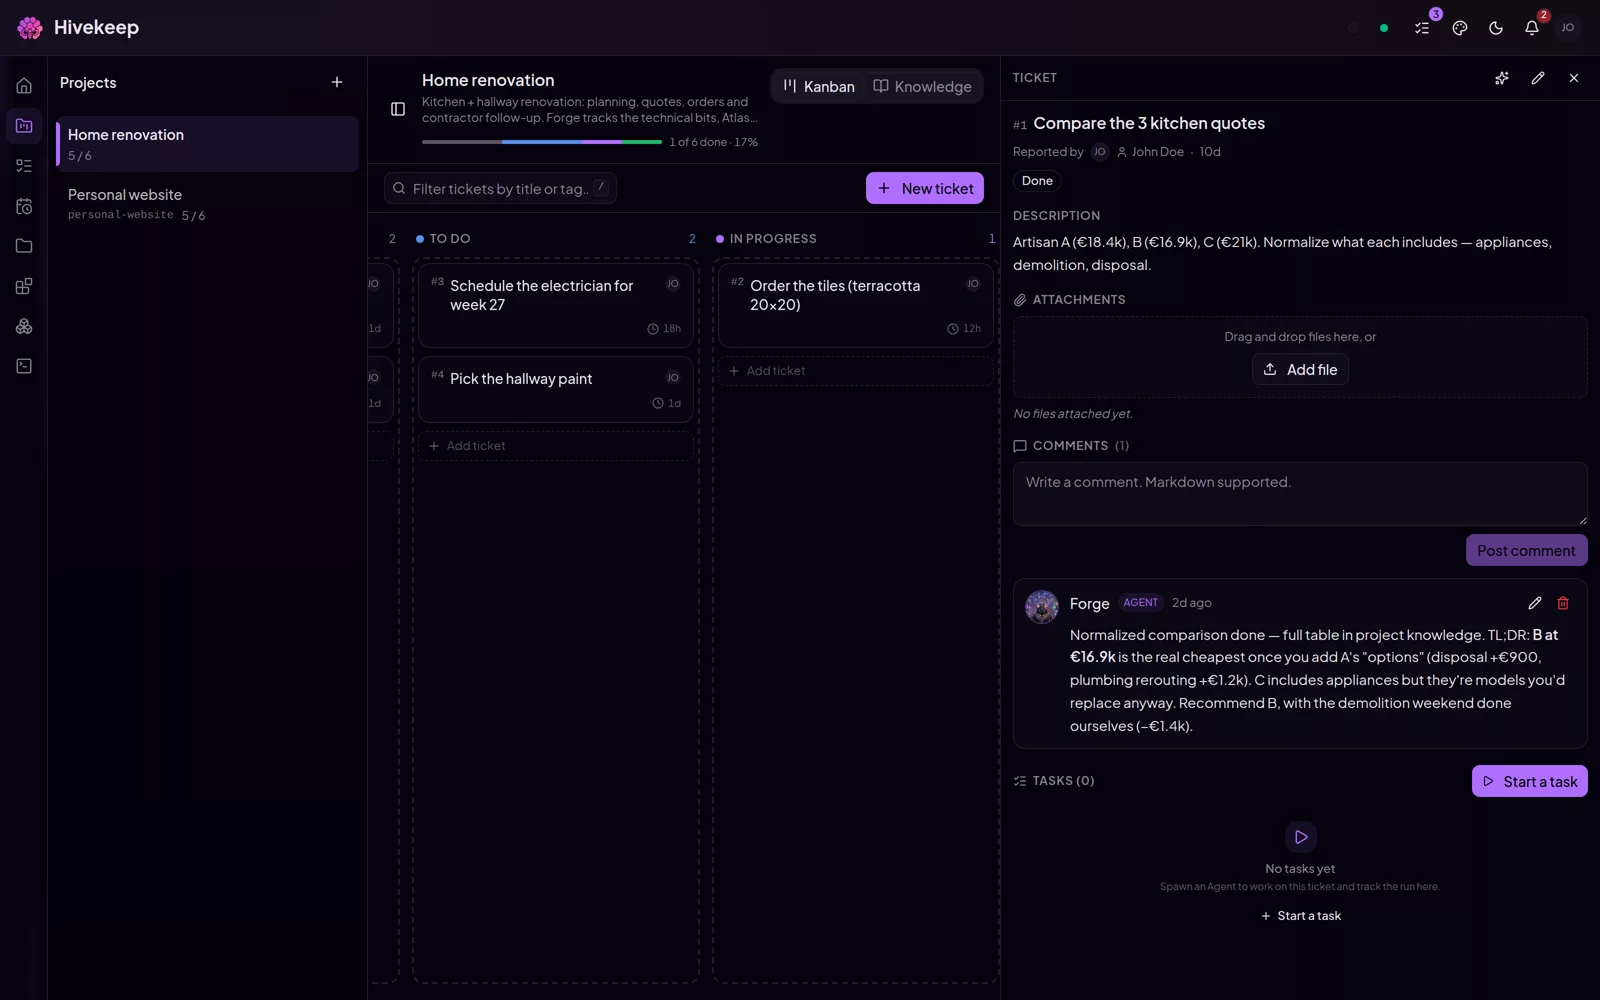Open ticket #3 Schedule the electrician
The height and width of the screenshot is (1000, 1600).
click(556, 305)
